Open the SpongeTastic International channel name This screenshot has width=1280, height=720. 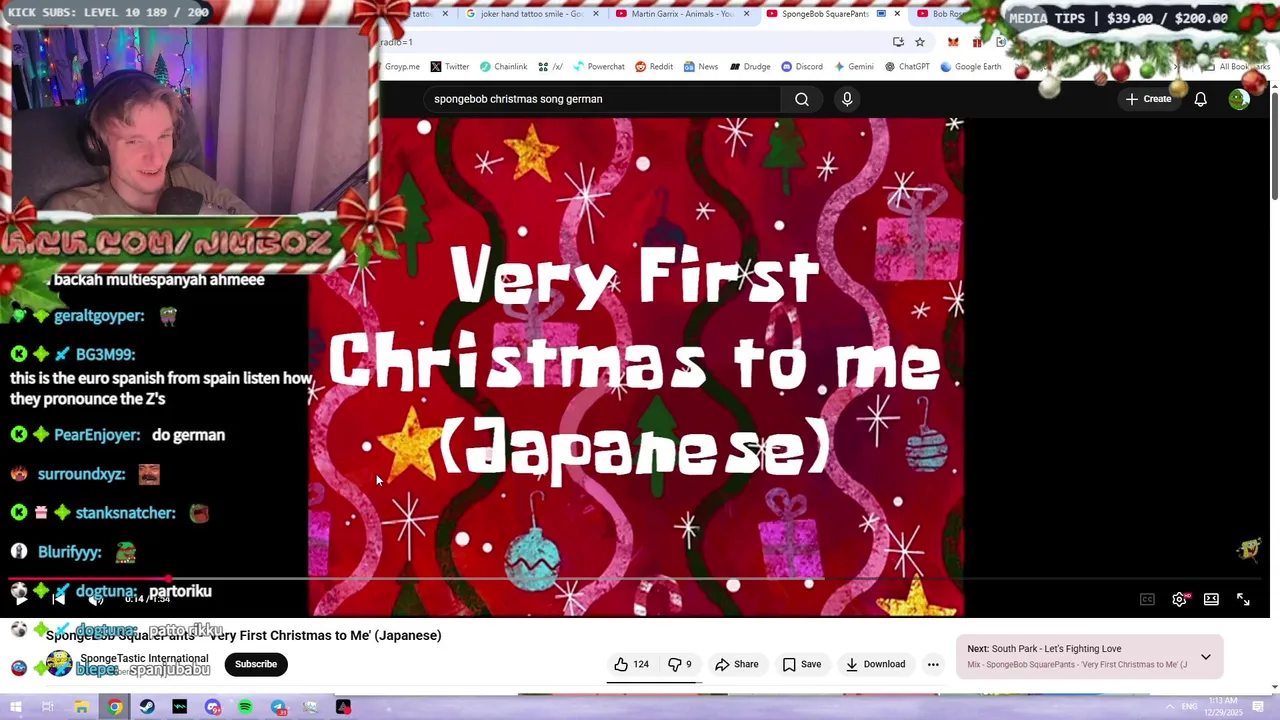[x=144, y=658]
